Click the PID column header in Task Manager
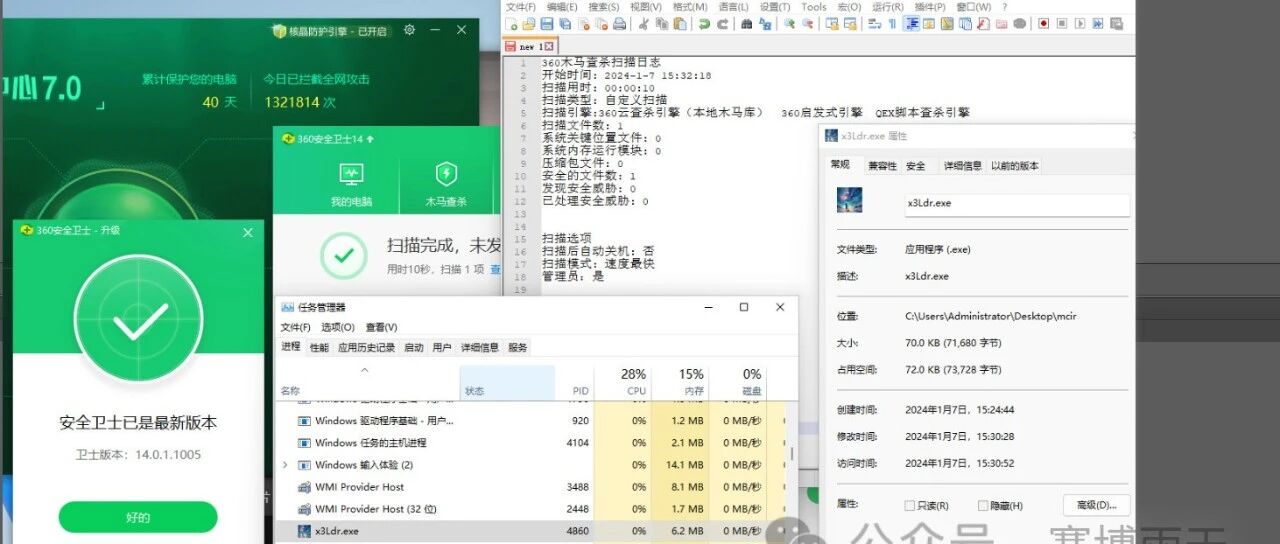 (x=574, y=382)
